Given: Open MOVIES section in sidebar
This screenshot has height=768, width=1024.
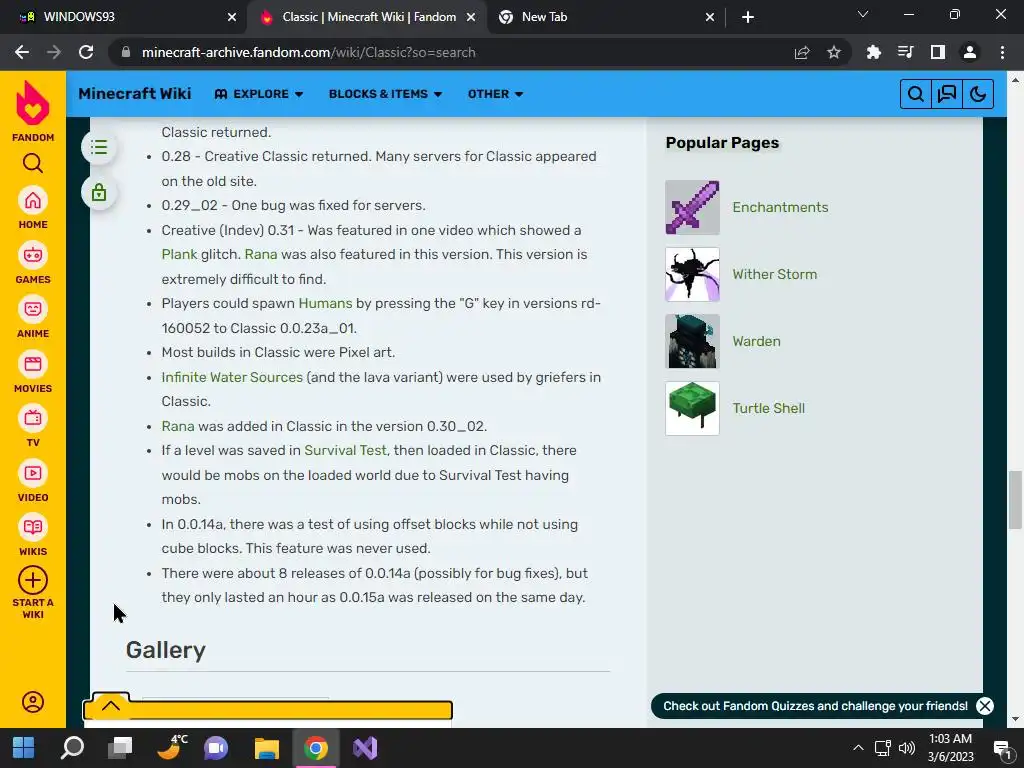Looking at the screenshot, I should [33, 364].
